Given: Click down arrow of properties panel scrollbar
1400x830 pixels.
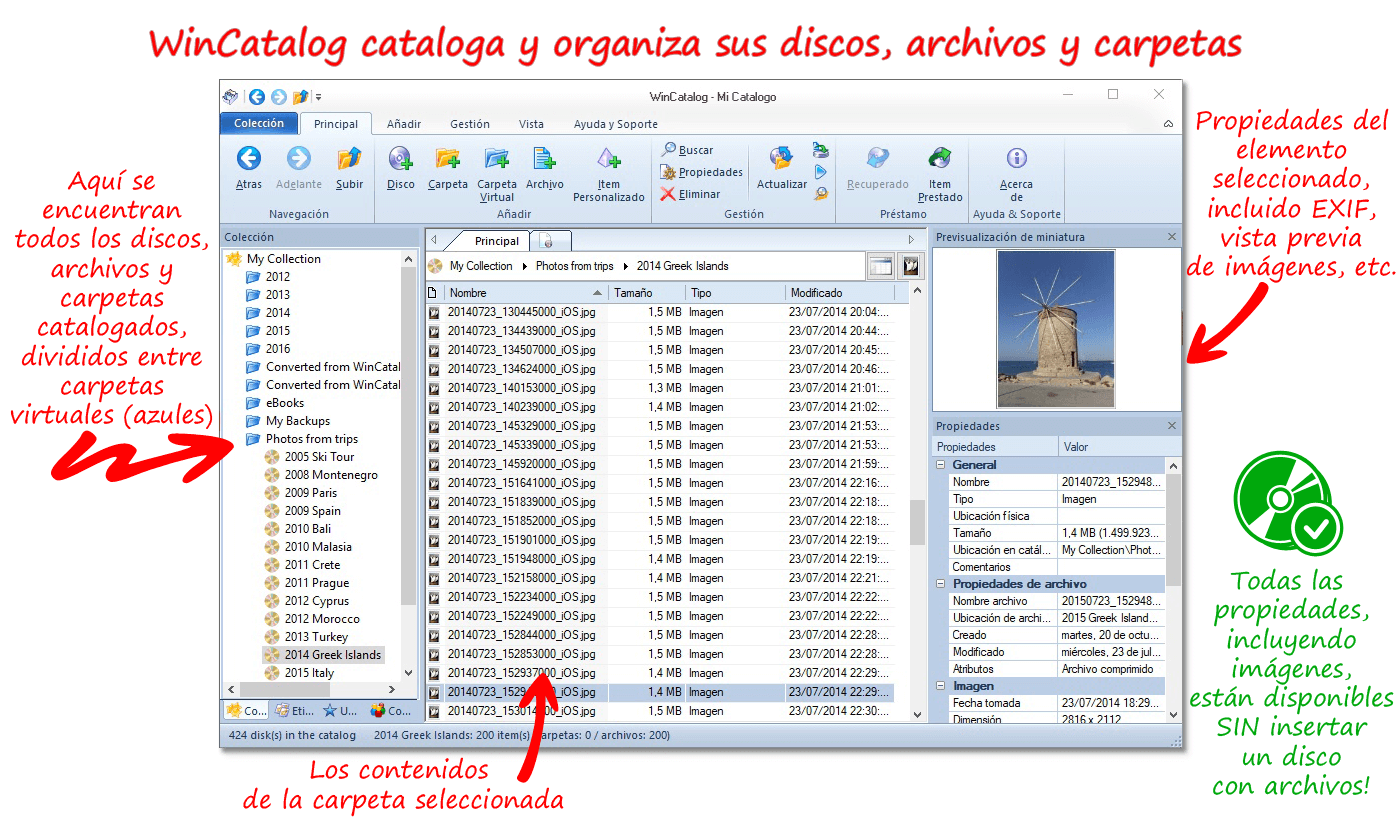Looking at the screenshot, I should 1173,713.
